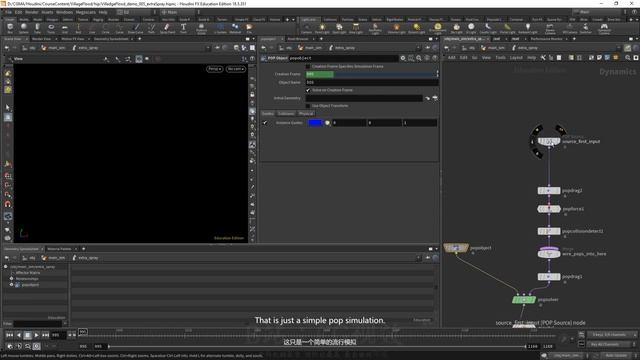Image resolution: width=640 pixels, height=360 pixels.
Task: Select the Box shelf tool
Action: coord(10,28)
